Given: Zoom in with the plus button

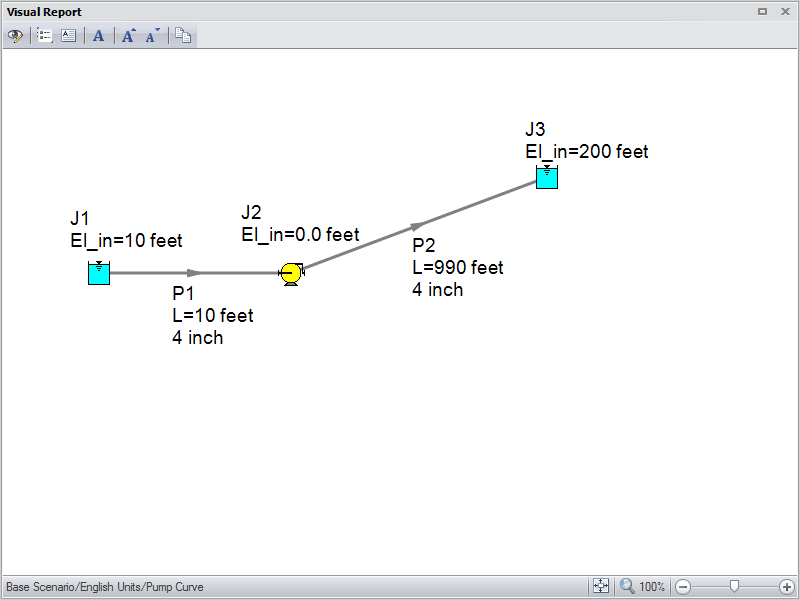Looking at the screenshot, I should tap(789, 587).
